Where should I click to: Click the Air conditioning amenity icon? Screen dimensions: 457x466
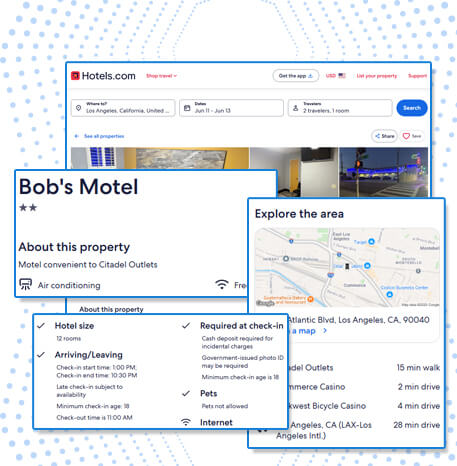(x=25, y=284)
